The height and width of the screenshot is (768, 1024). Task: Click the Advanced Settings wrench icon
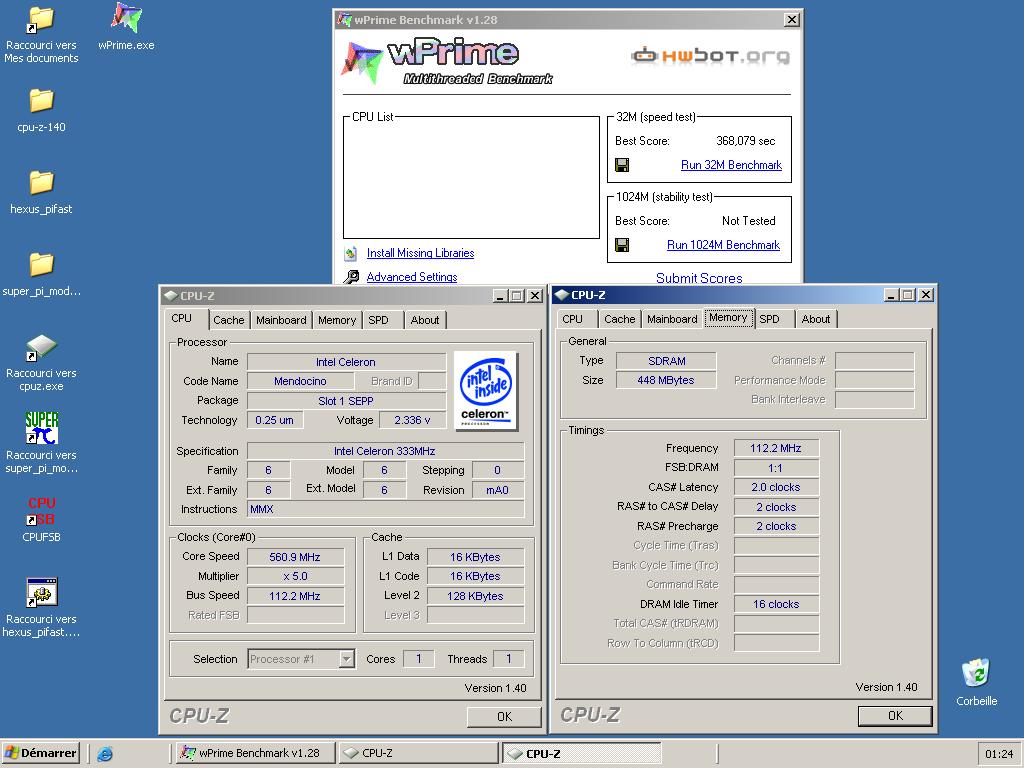[x=351, y=277]
